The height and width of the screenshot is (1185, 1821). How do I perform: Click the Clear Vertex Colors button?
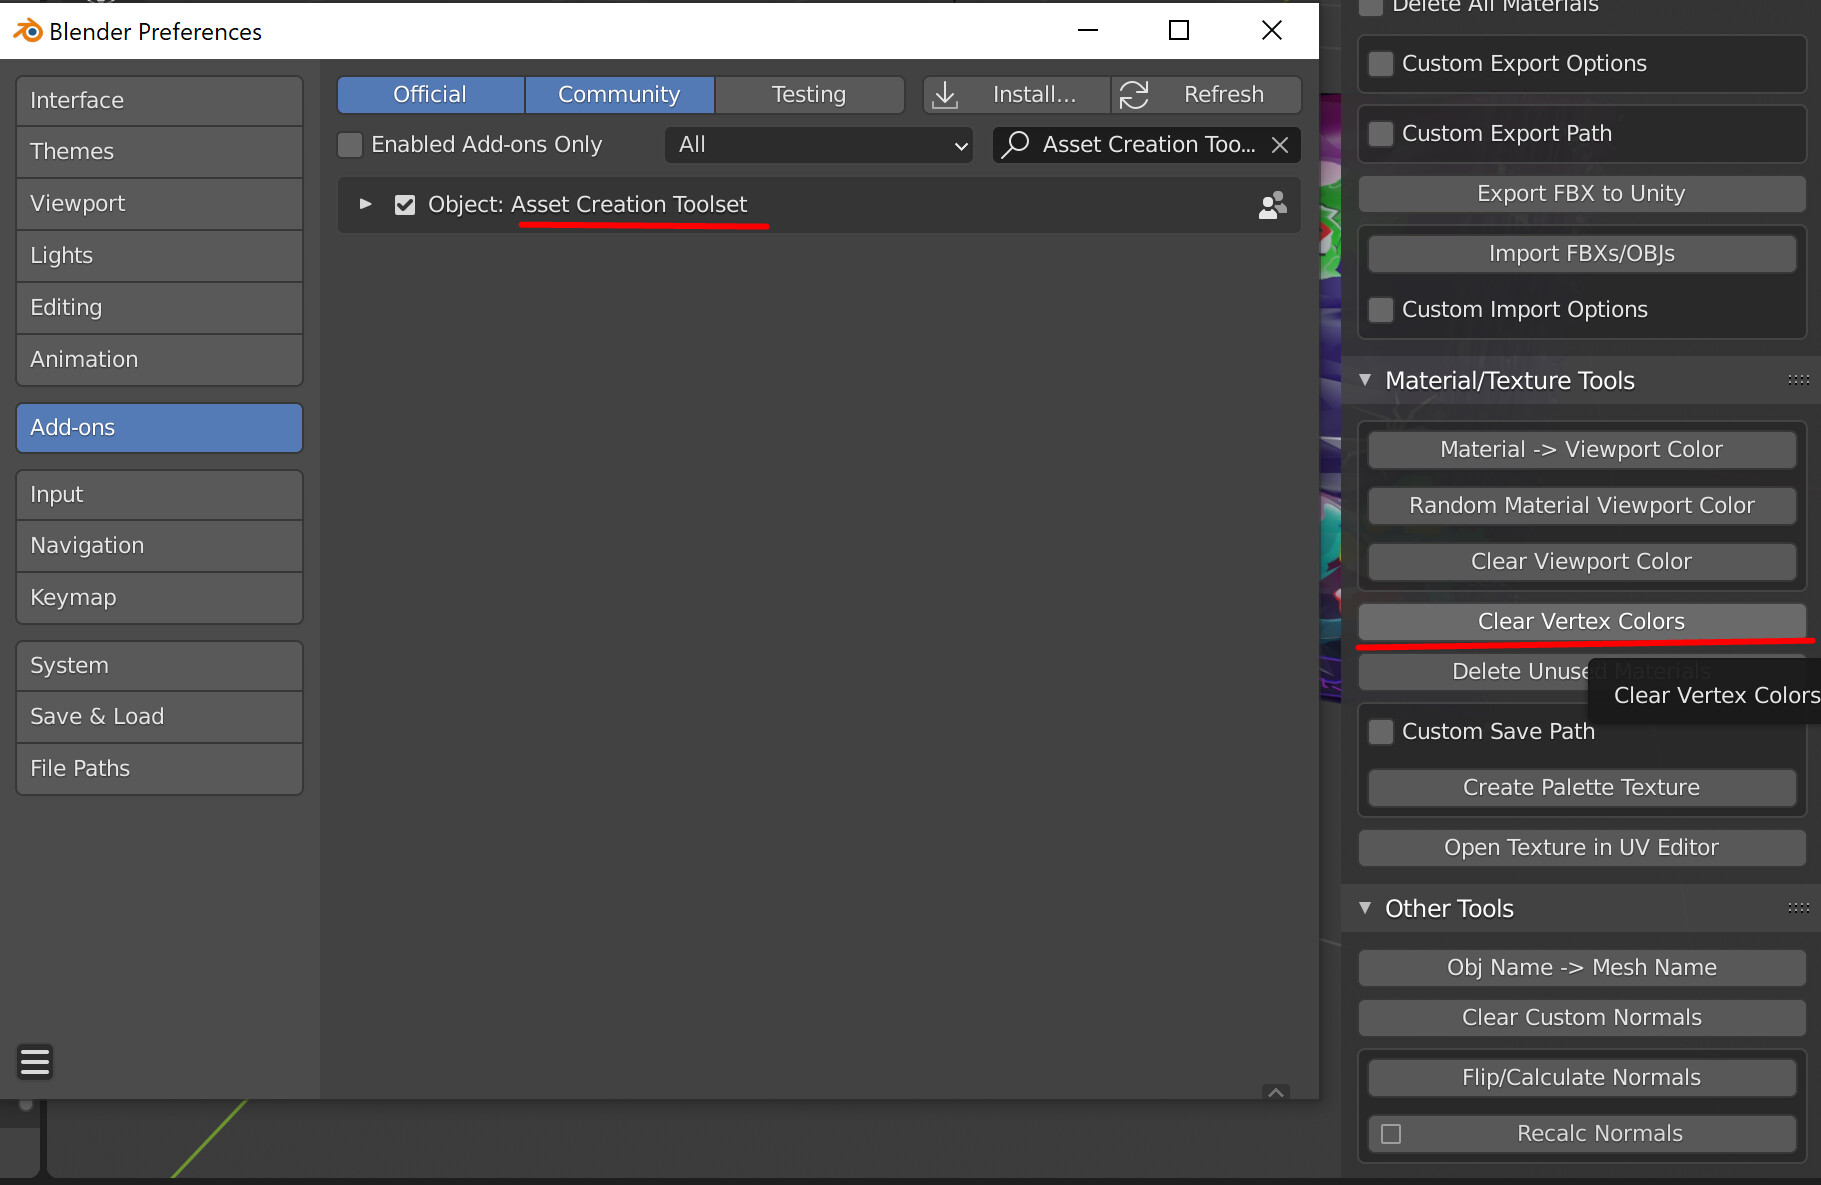1580,621
